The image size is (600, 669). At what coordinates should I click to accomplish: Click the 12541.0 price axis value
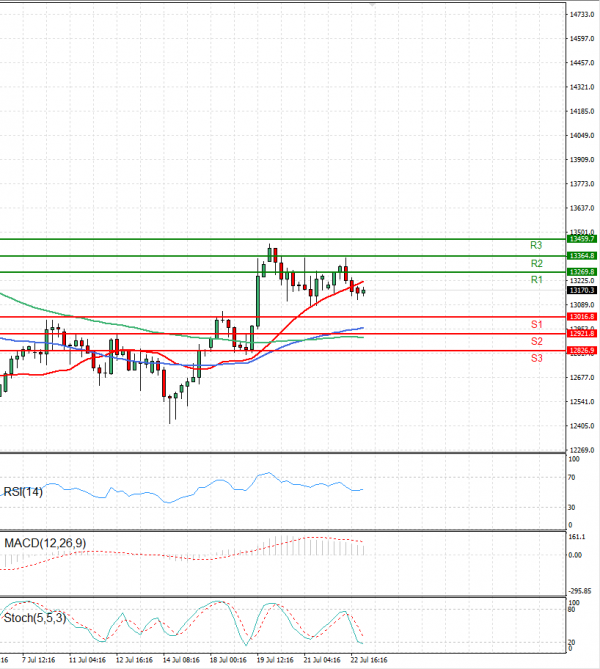pyautogui.click(x=582, y=402)
